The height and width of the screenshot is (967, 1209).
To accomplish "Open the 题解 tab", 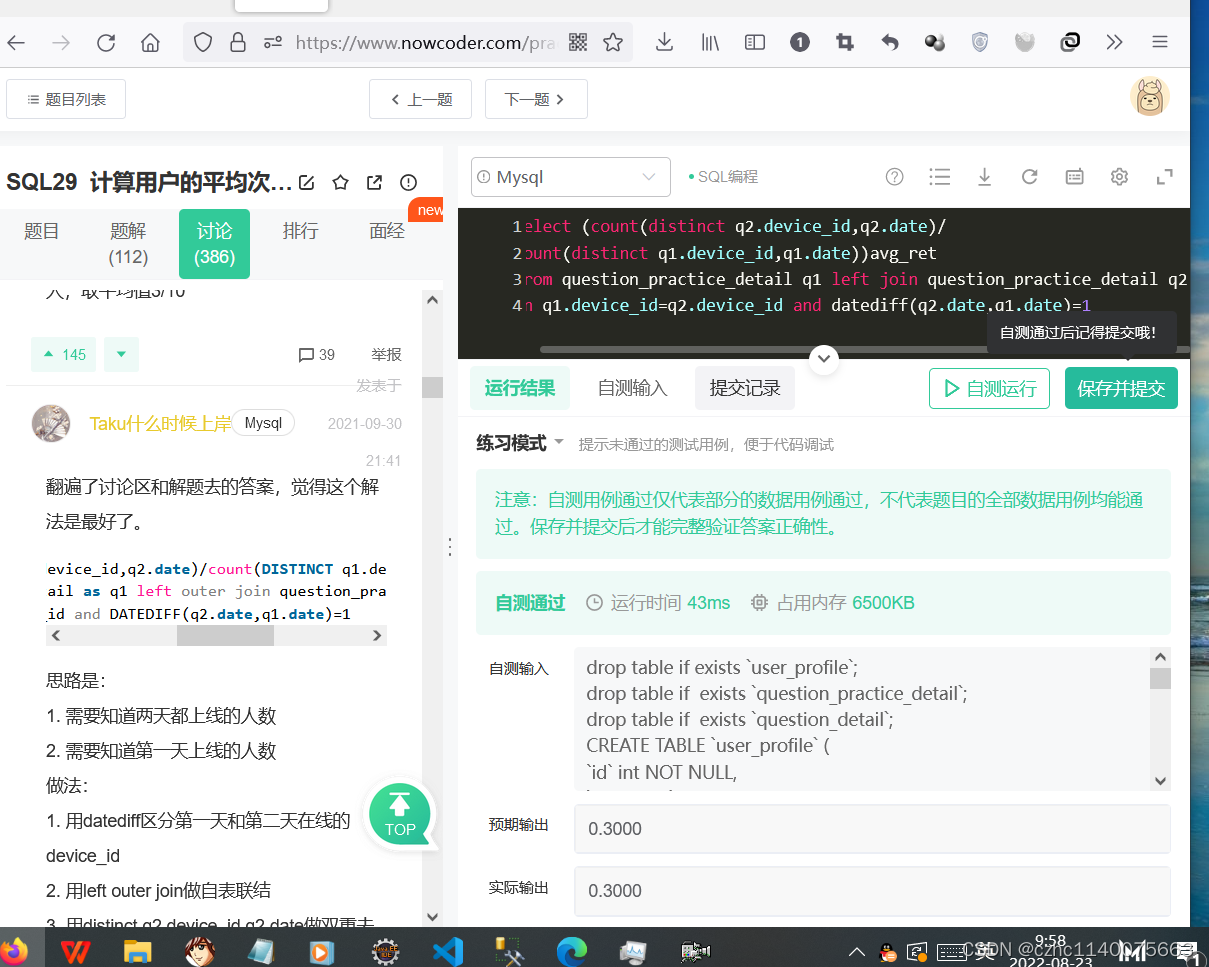I will (x=128, y=243).
